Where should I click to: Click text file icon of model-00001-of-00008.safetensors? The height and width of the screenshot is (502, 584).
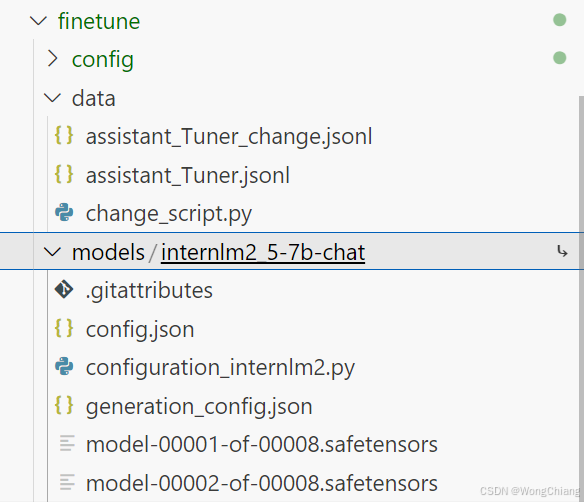pos(67,443)
